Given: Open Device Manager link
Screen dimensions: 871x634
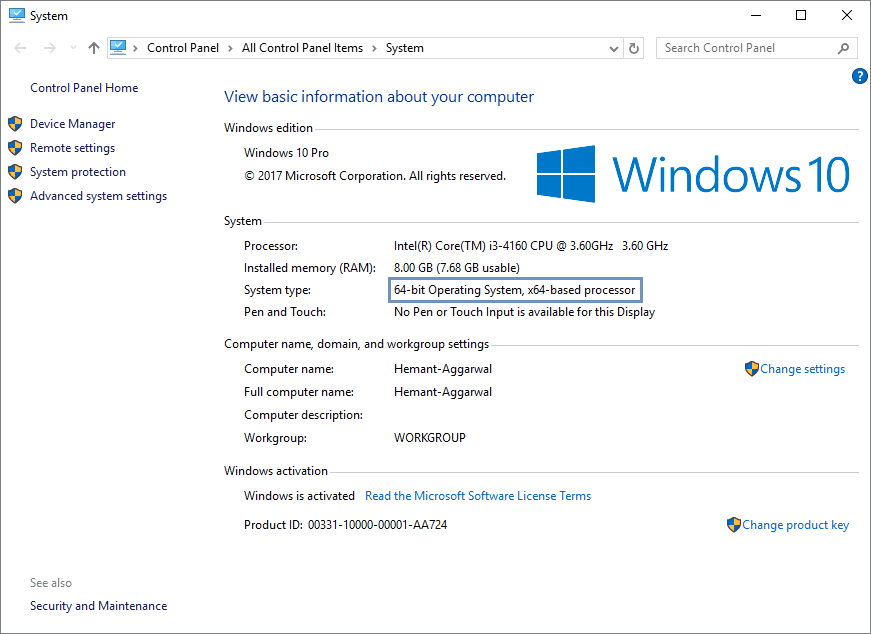Looking at the screenshot, I should (x=73, y=124).
